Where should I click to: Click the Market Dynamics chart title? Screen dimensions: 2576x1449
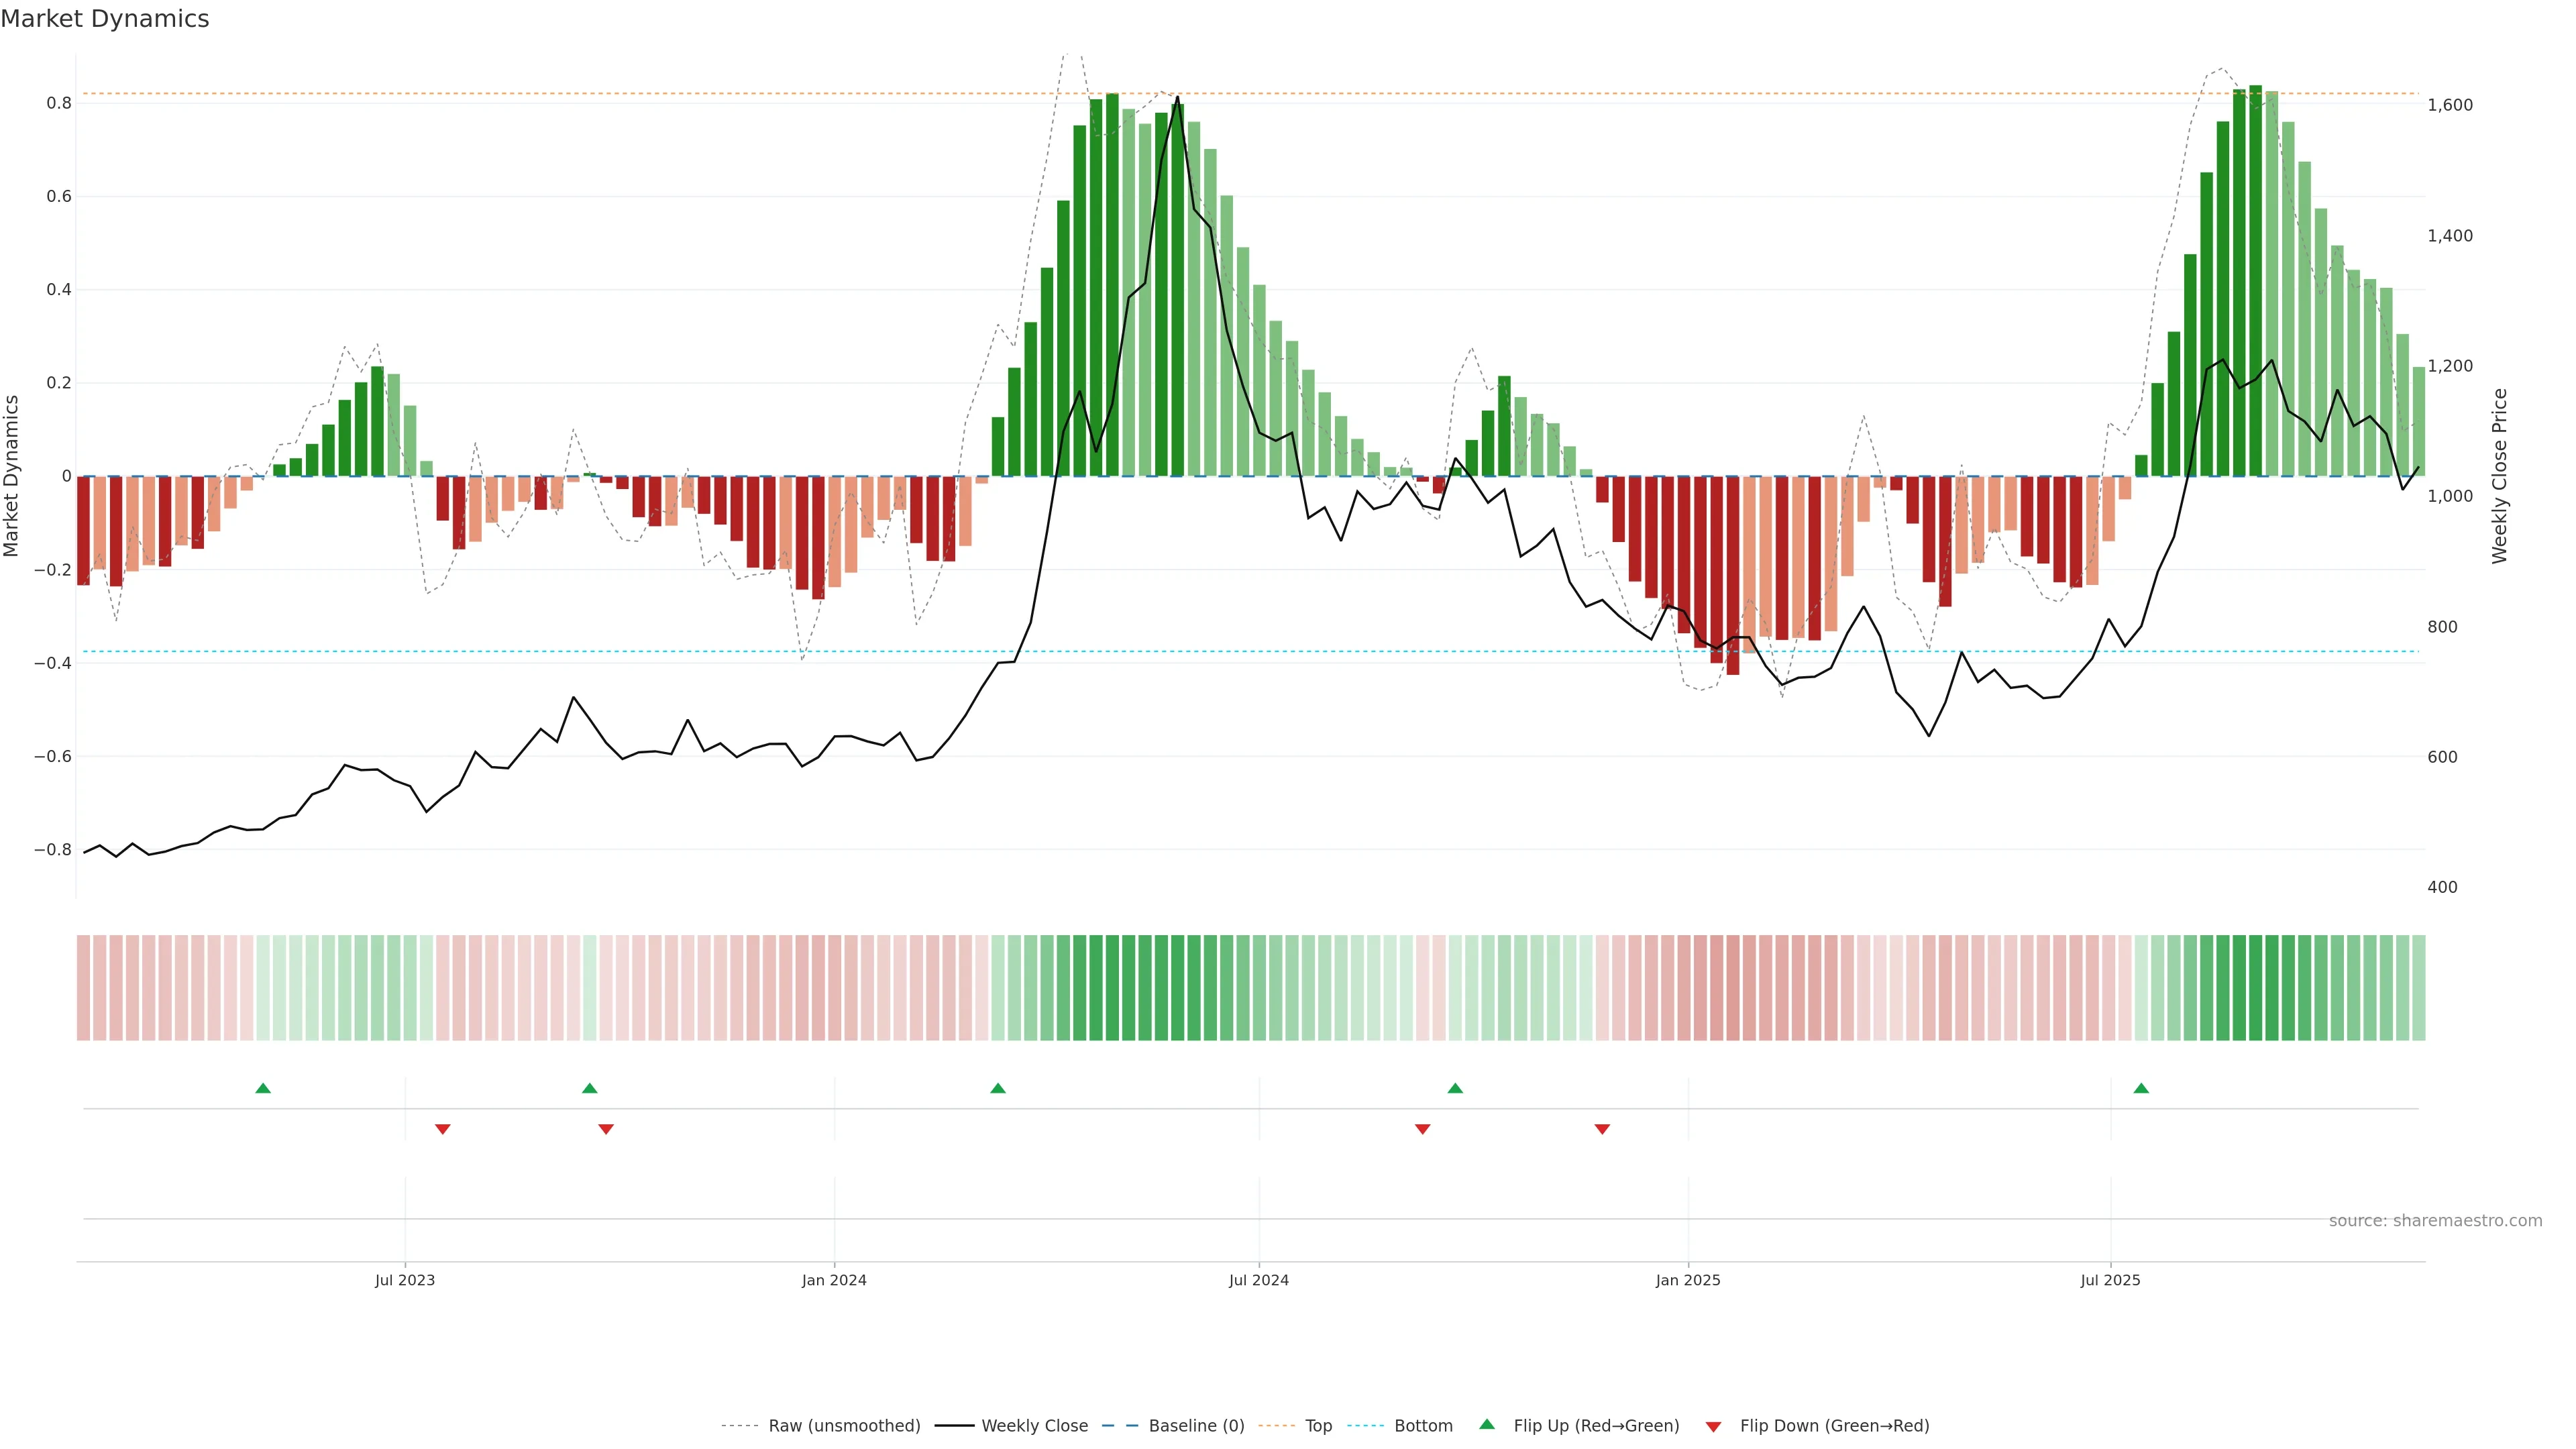coord(105,19)
